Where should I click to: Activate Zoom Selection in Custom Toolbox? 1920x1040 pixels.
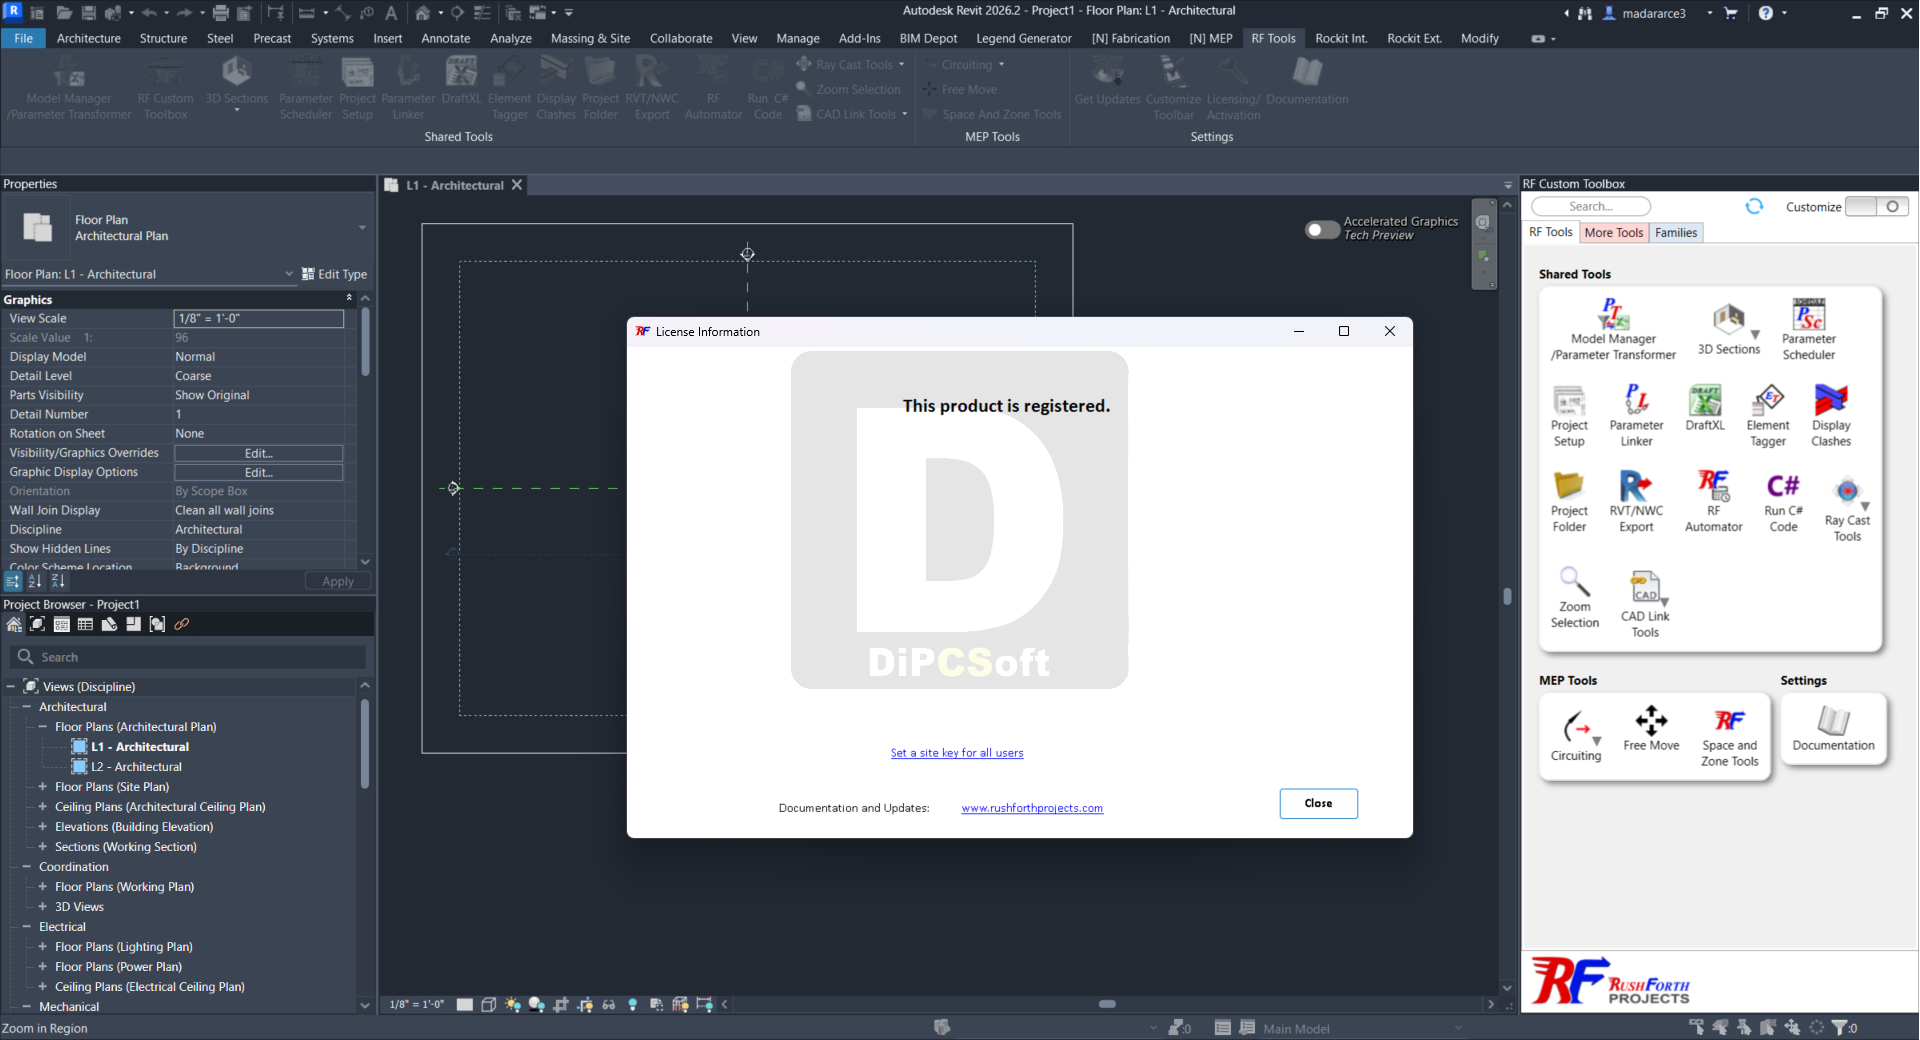[x=1574, y=598]
